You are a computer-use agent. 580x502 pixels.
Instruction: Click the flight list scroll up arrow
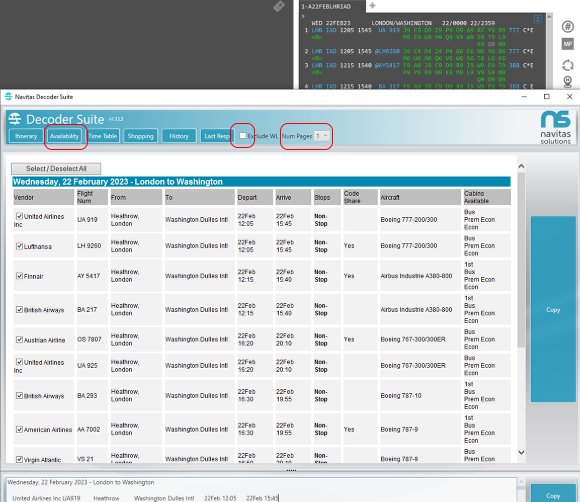pos(521,166)
